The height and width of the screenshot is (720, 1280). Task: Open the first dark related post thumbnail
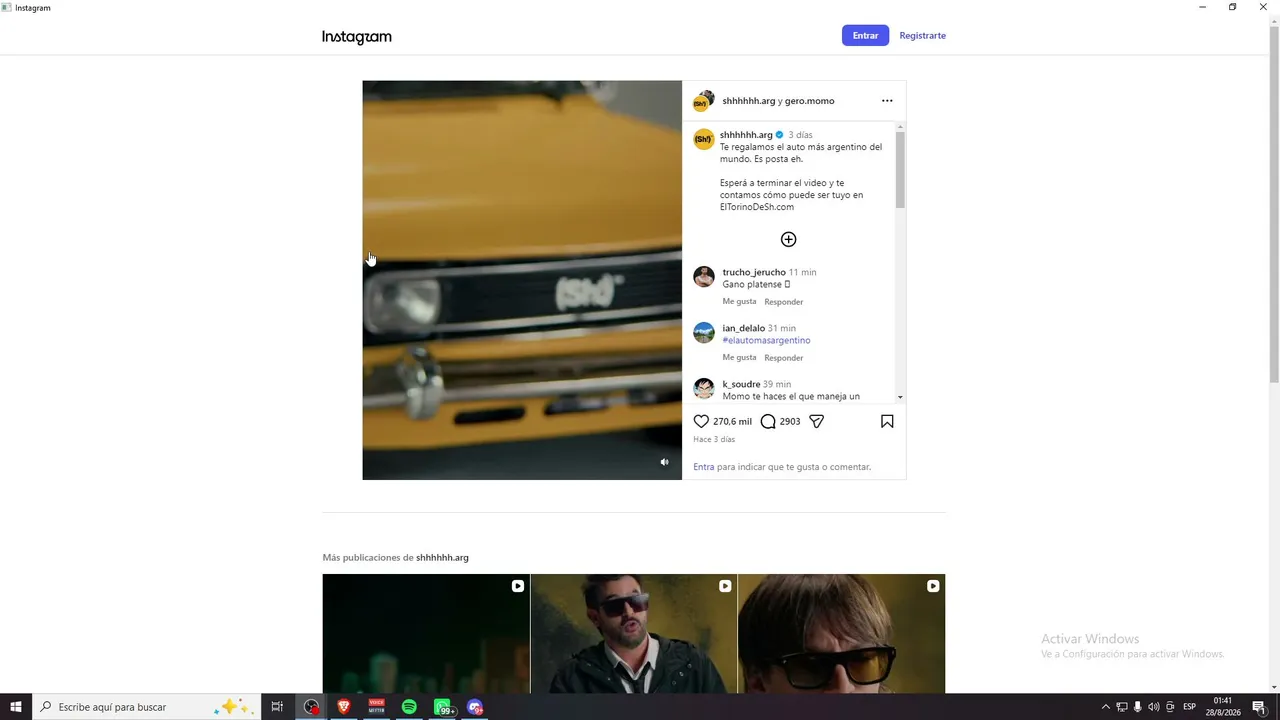point(426,634)
